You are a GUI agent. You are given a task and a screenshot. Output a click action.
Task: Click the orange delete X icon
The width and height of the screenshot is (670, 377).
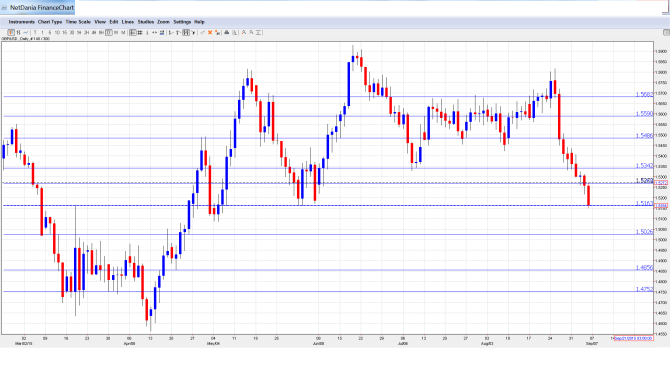pyautogui.click(x=210, y=32)
